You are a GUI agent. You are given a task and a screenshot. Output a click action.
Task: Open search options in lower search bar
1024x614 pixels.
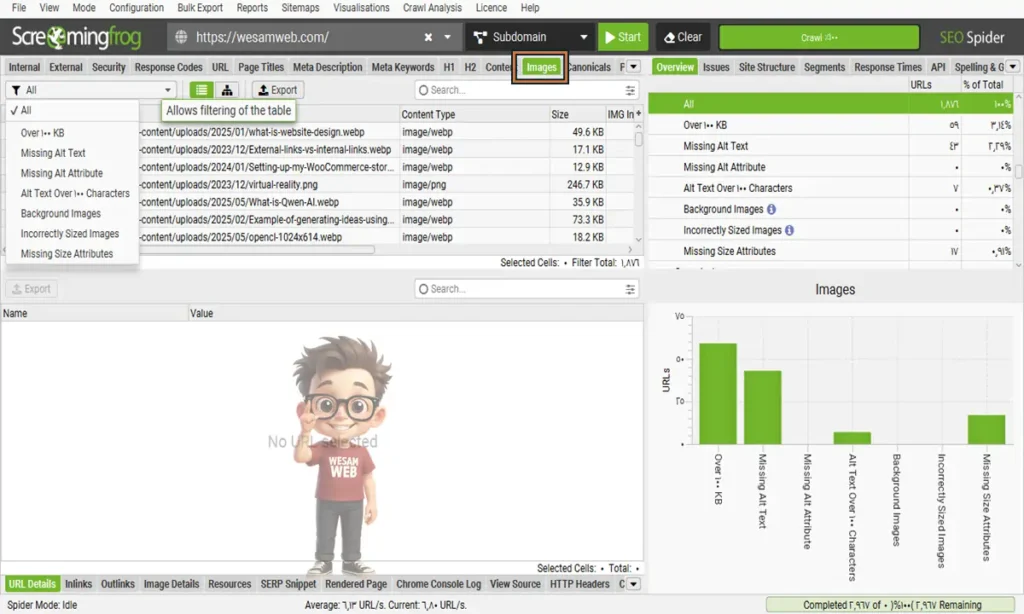point(630,289)
